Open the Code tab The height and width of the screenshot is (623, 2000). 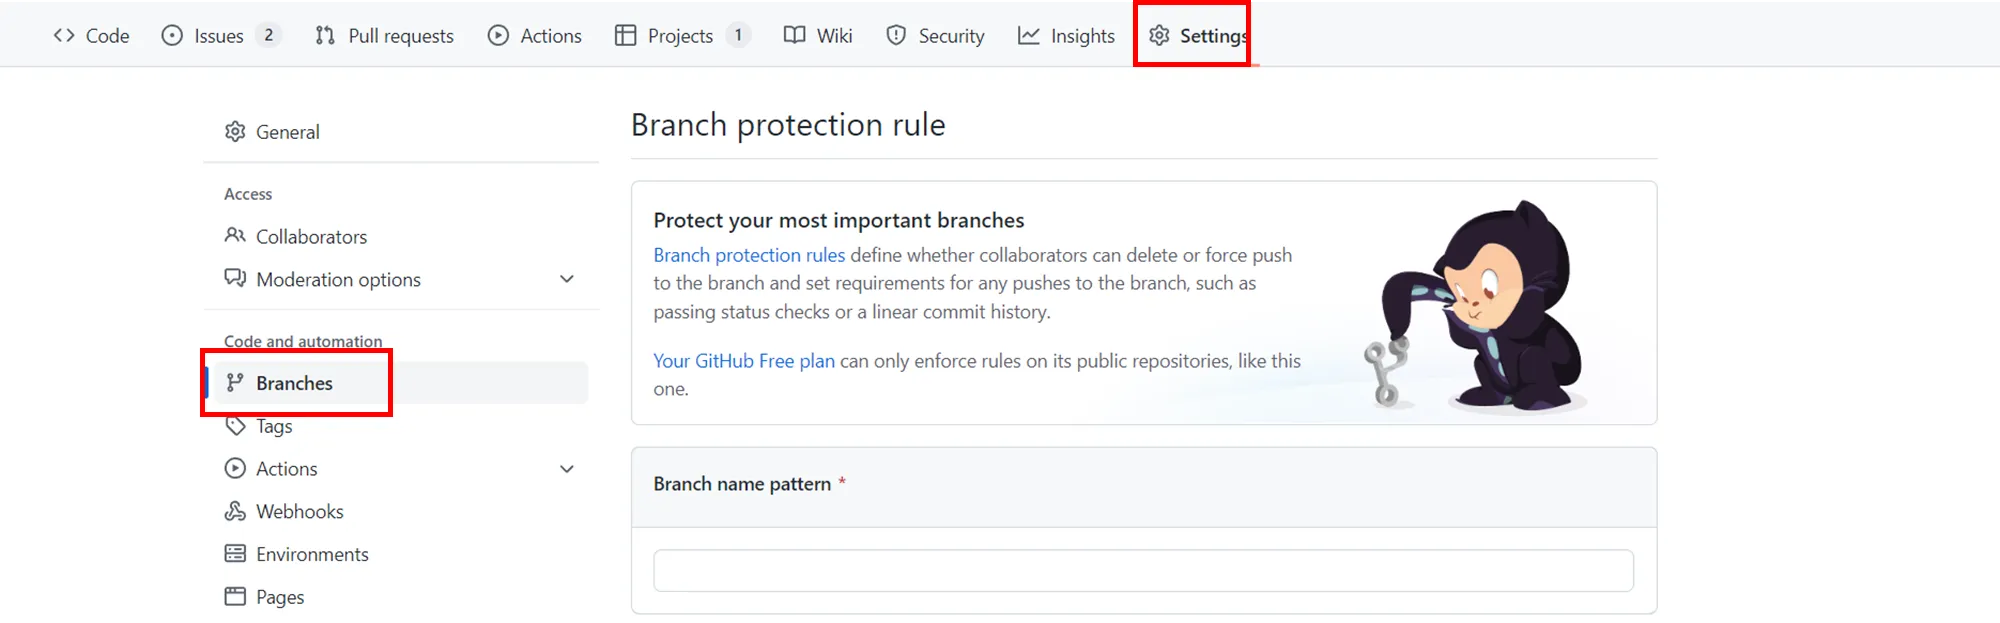[91, 36]
